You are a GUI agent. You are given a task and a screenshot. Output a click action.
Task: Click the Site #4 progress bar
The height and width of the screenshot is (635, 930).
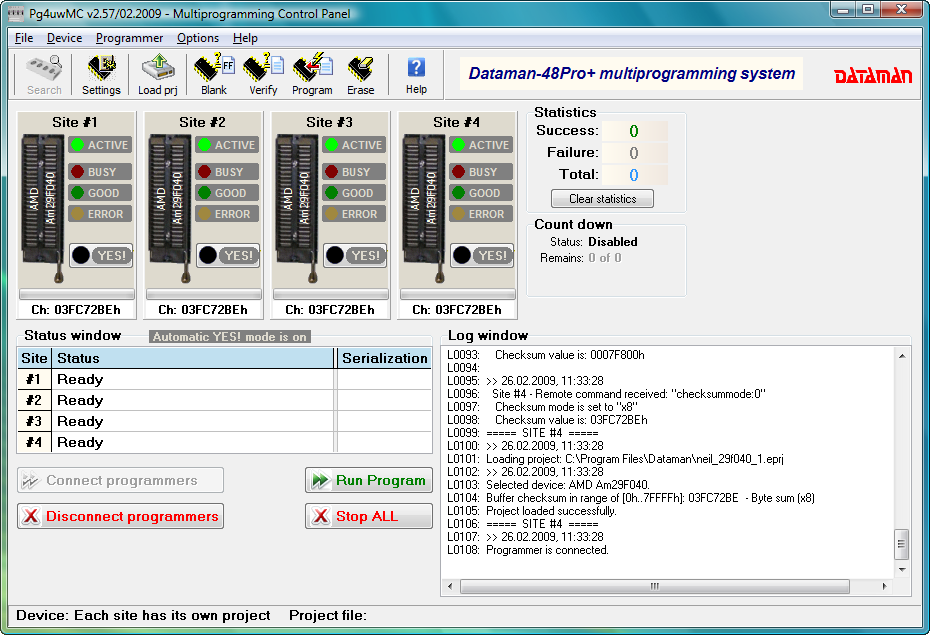457,295
